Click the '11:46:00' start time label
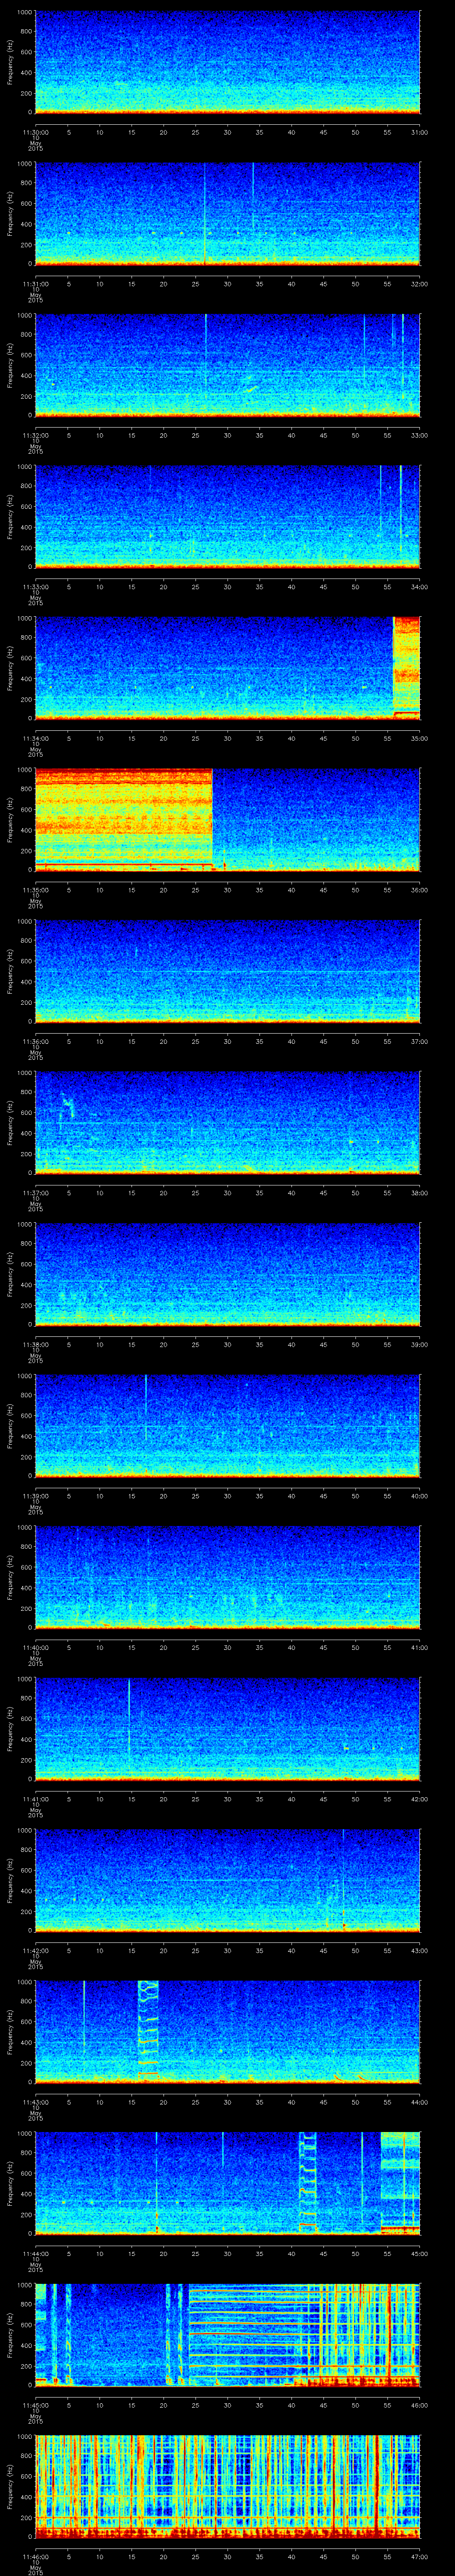 [x=35, y=2556]
